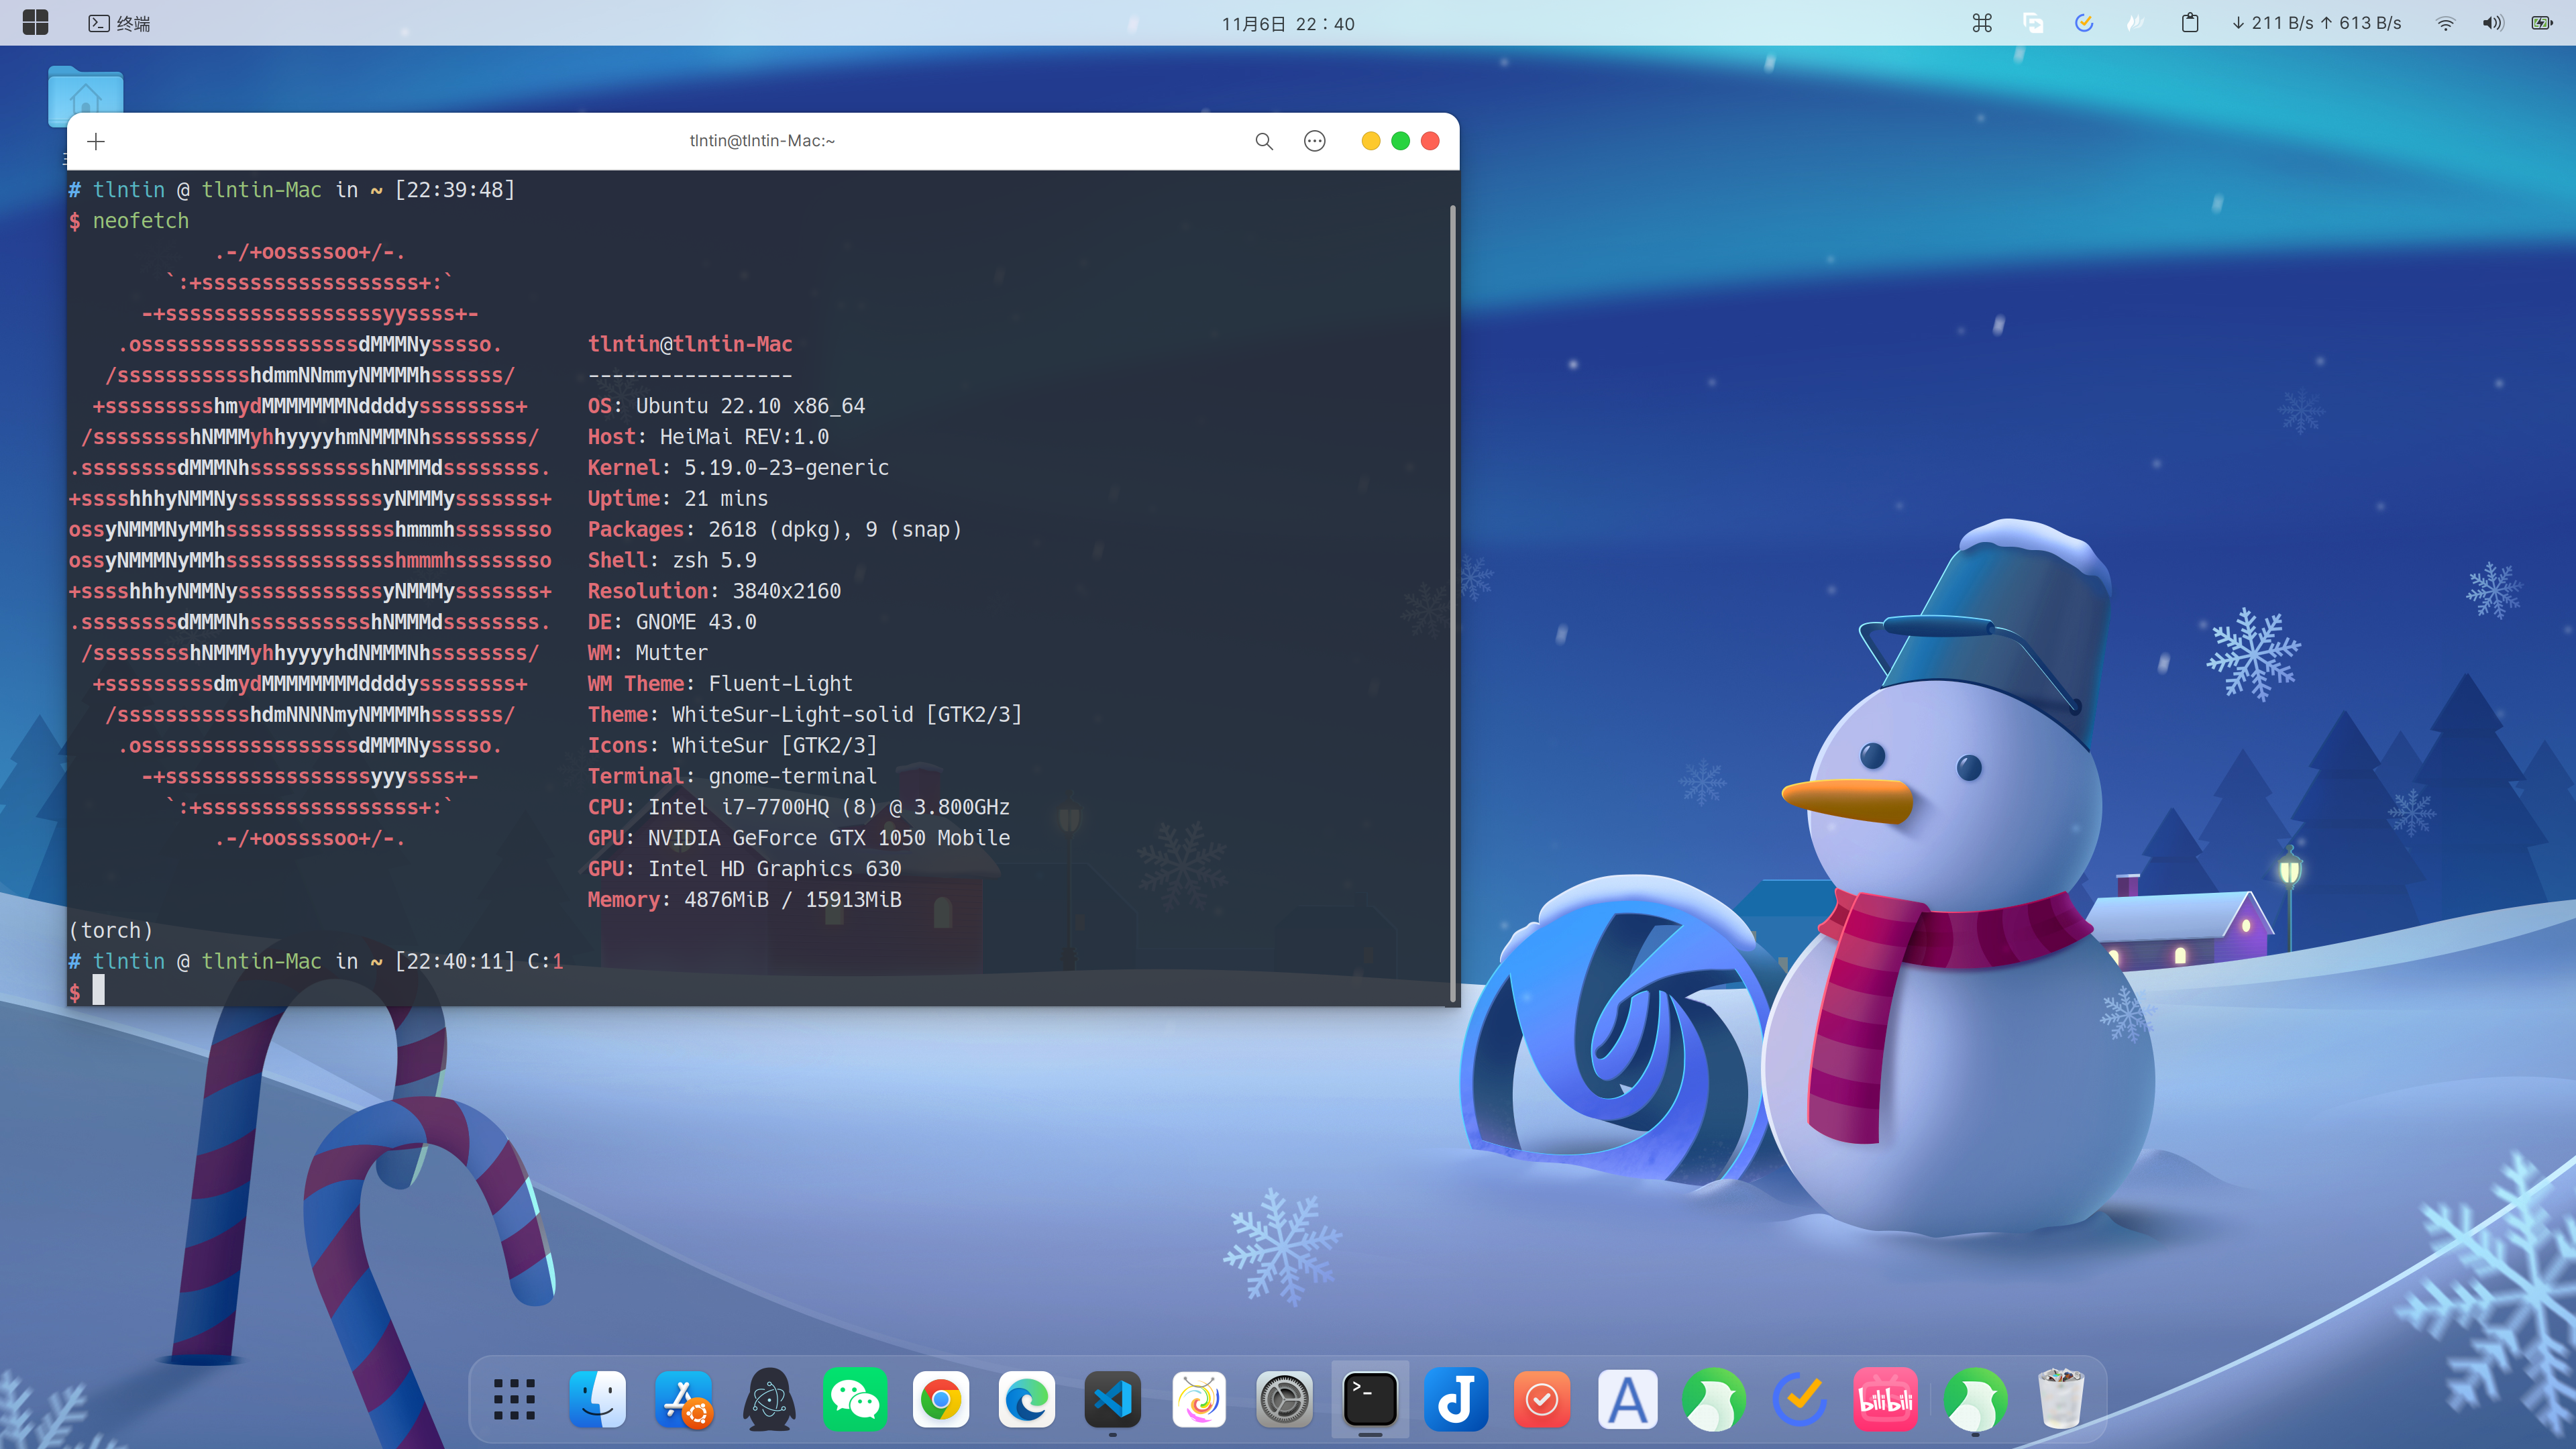Click the Activities grid icon in top-left corner
The width and height of the screenshot is (2576, 1449).
point(35,23)
